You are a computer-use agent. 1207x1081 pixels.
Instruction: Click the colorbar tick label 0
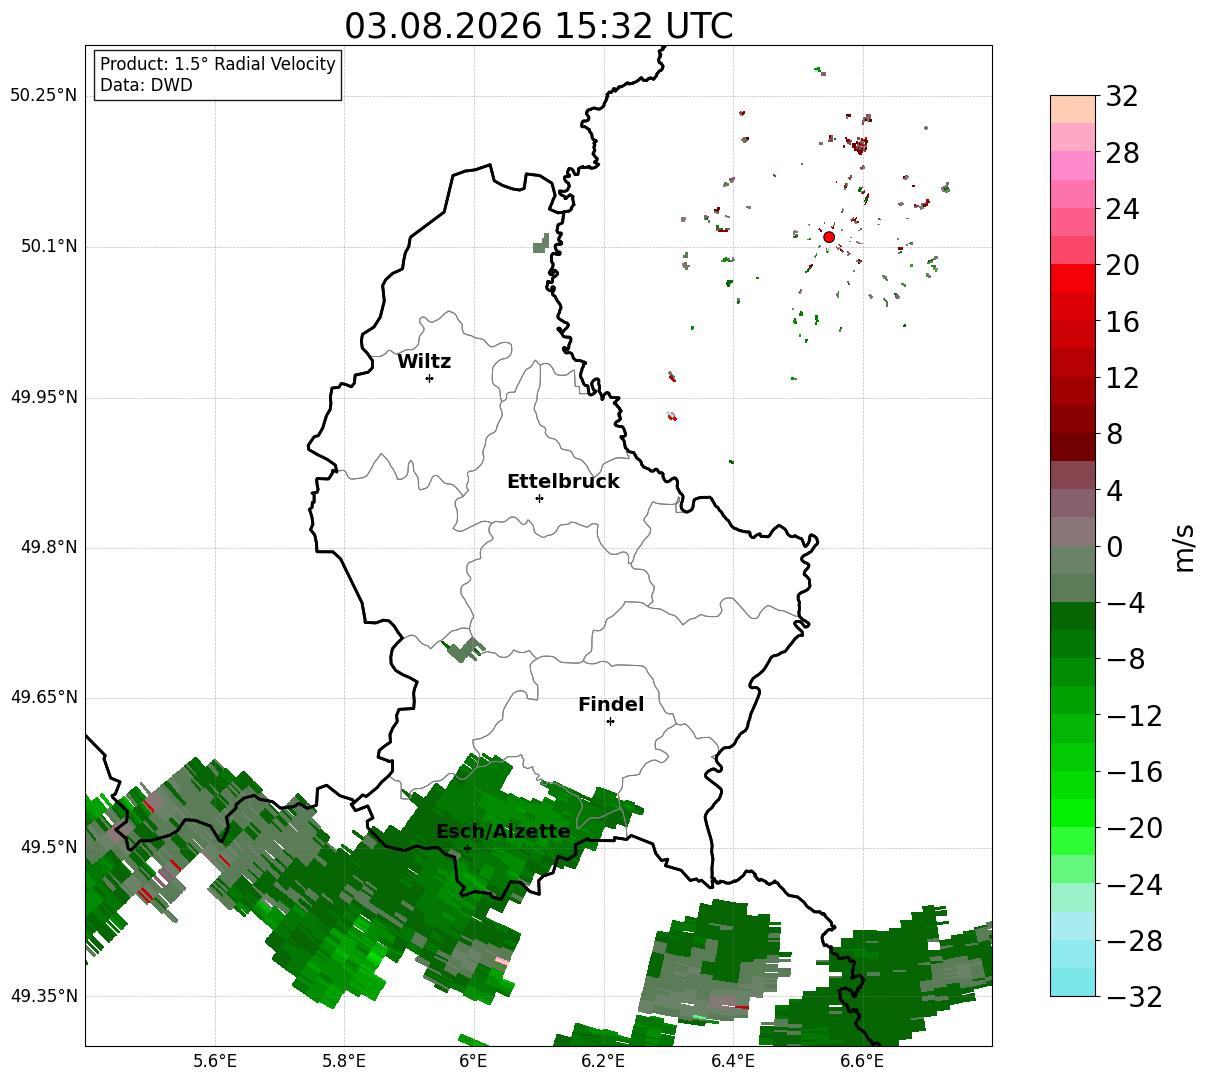coord(1114,547)
